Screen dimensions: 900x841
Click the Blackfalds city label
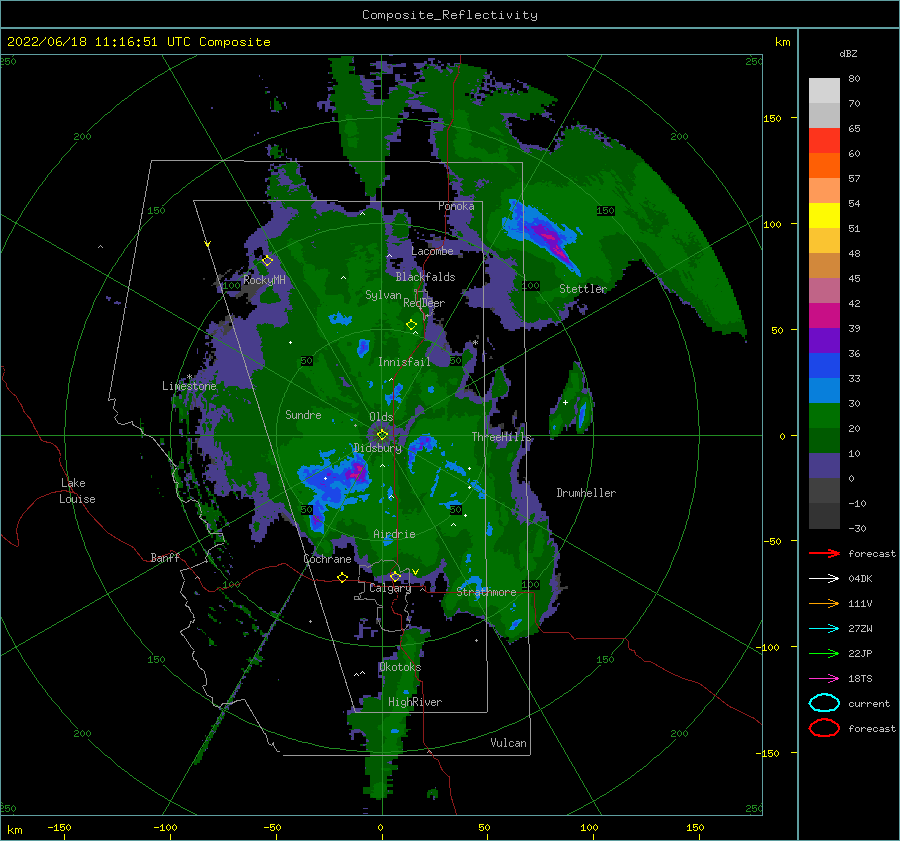(425, 277)
